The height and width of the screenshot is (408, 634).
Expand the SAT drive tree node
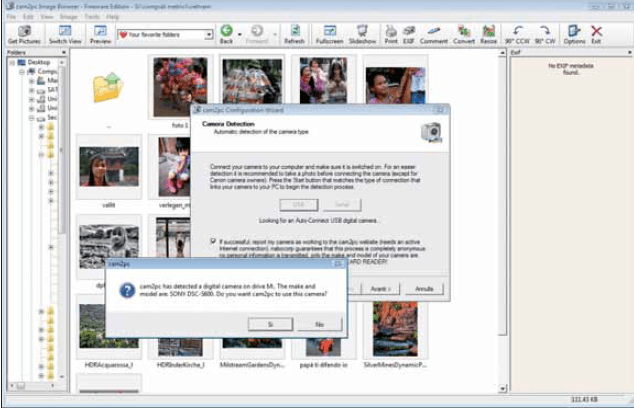pyautogui.click(x=32, y=90)
